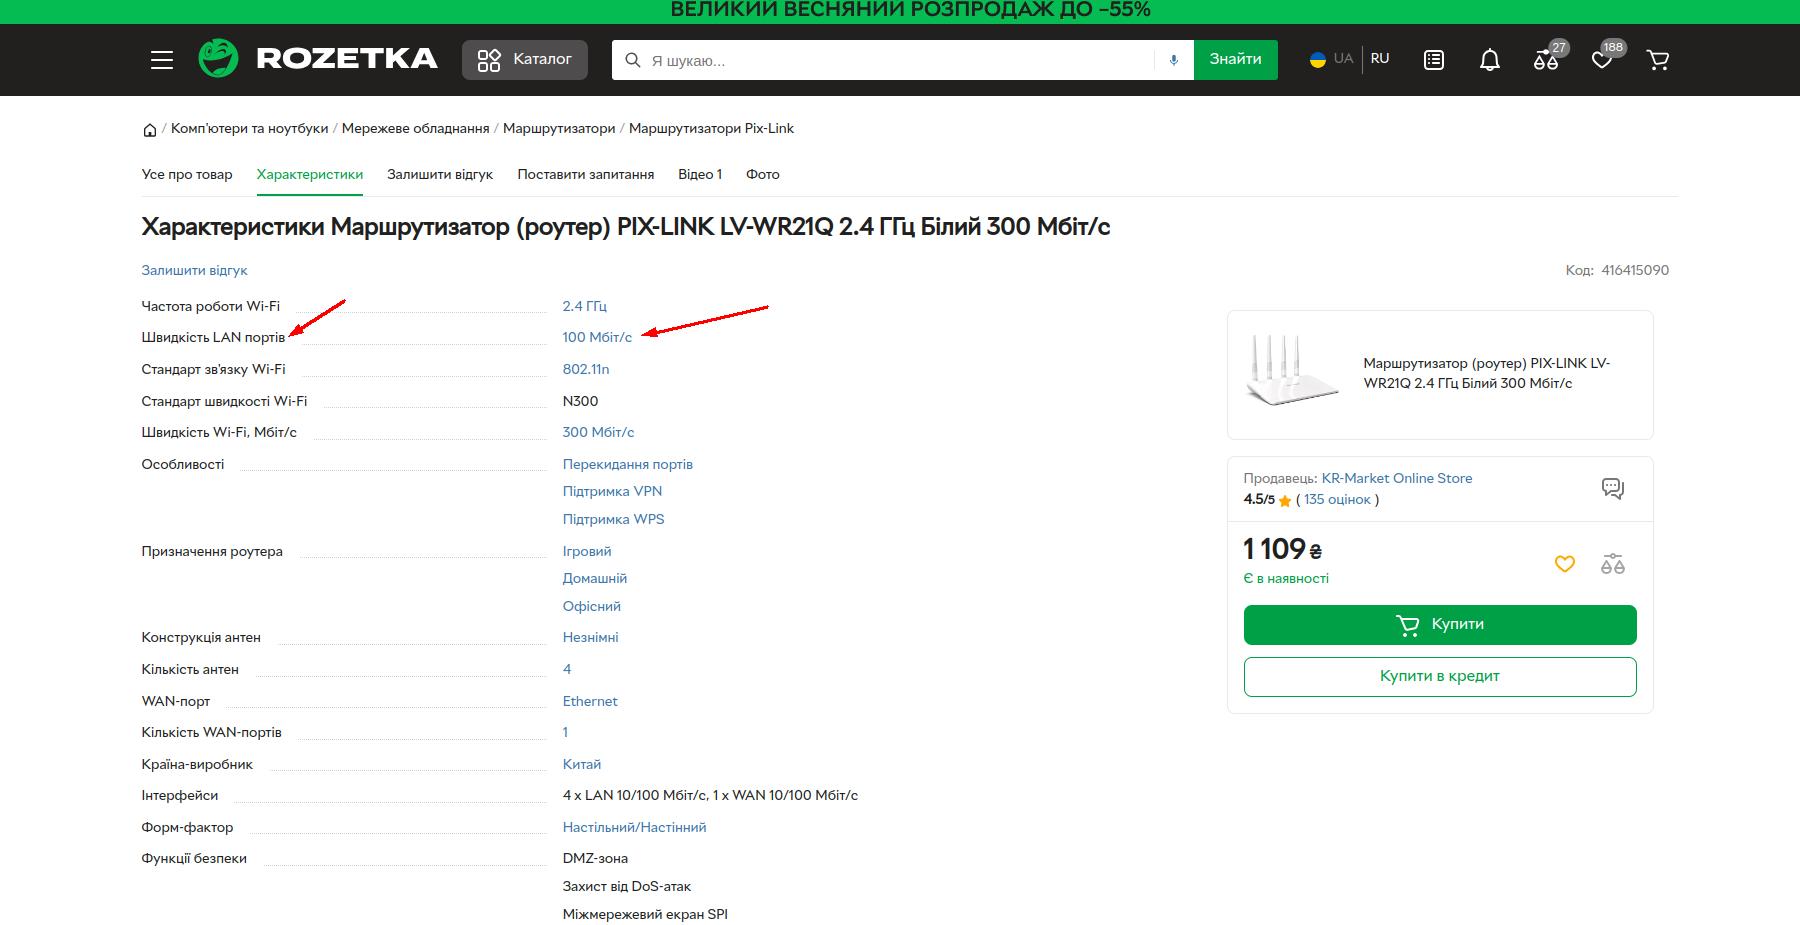Click the Rozetka smiley logo
1800x925 pixels.
point(218,59)
